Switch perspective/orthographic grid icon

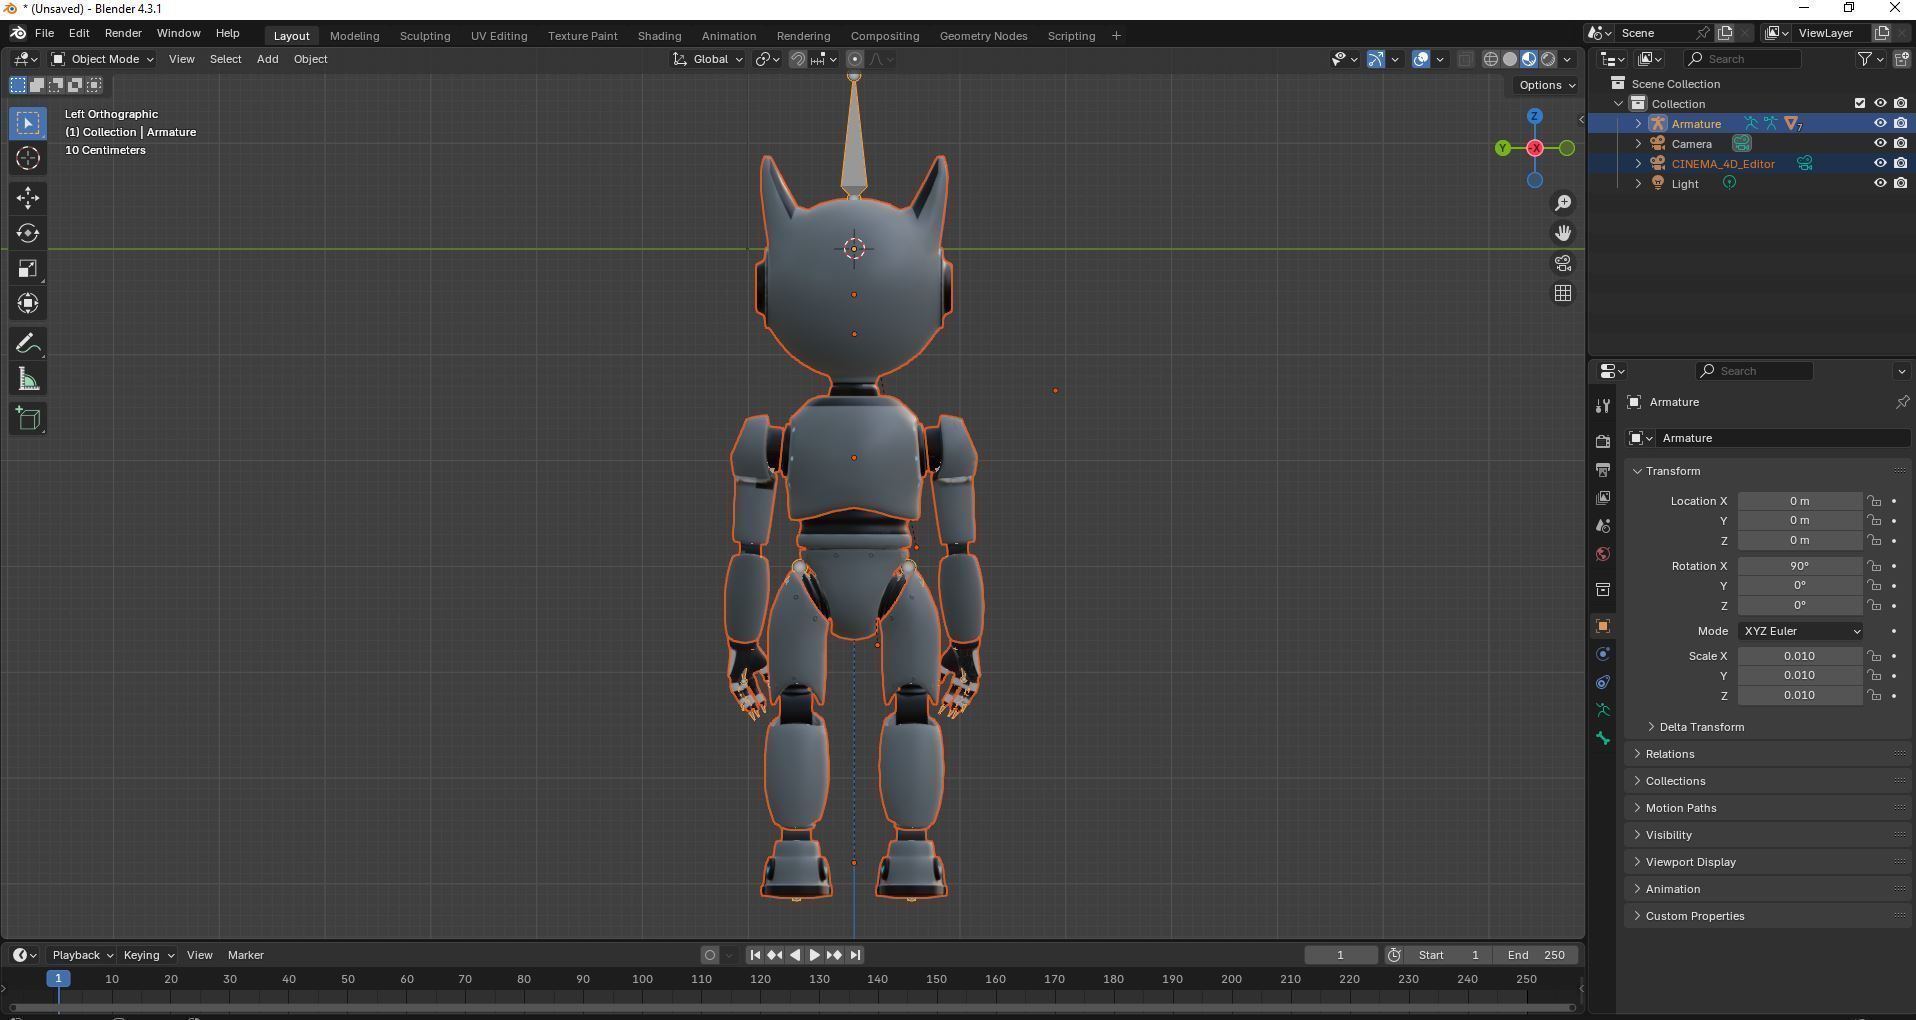coord(1563,293)
